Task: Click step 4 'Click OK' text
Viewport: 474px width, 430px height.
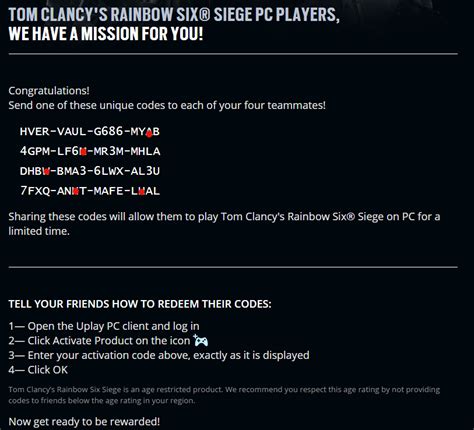Action: click(38, 370)
